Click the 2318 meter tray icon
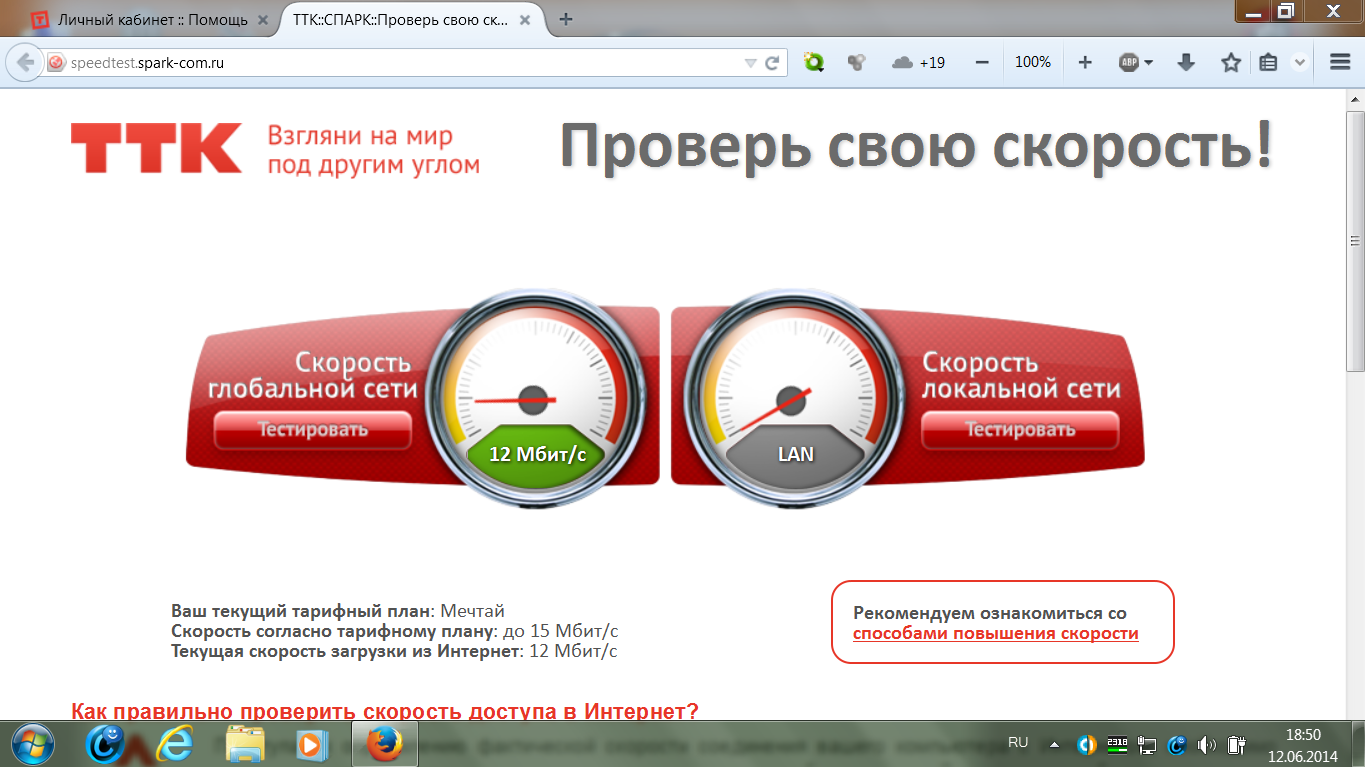Image resolution: width=1365 pixels, height=767 pixels. click(1117, 744)
